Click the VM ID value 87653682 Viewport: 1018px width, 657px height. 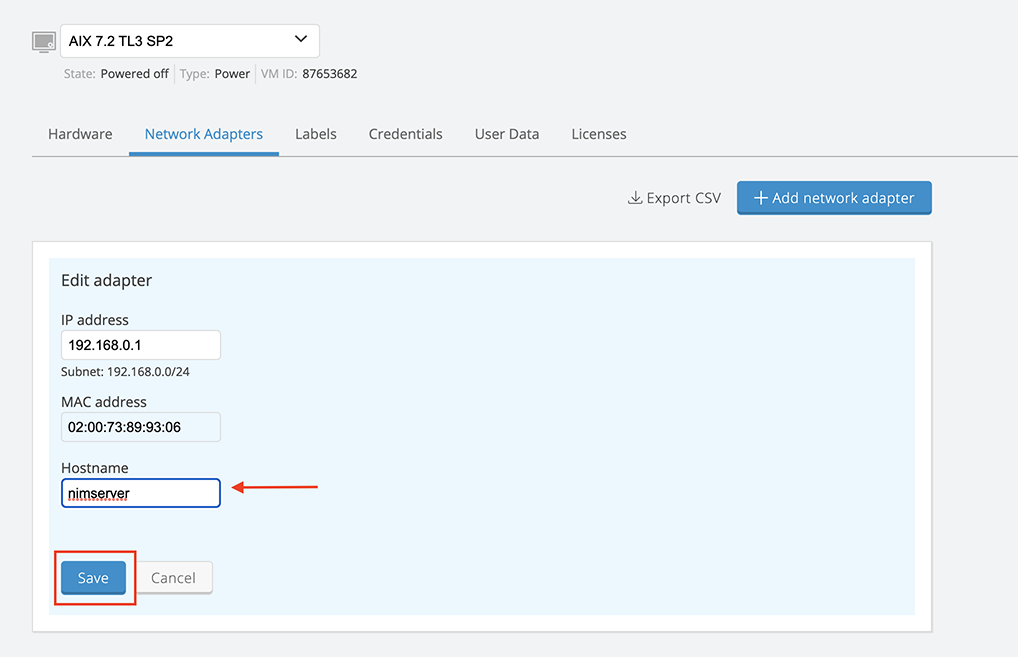(329, 74)
